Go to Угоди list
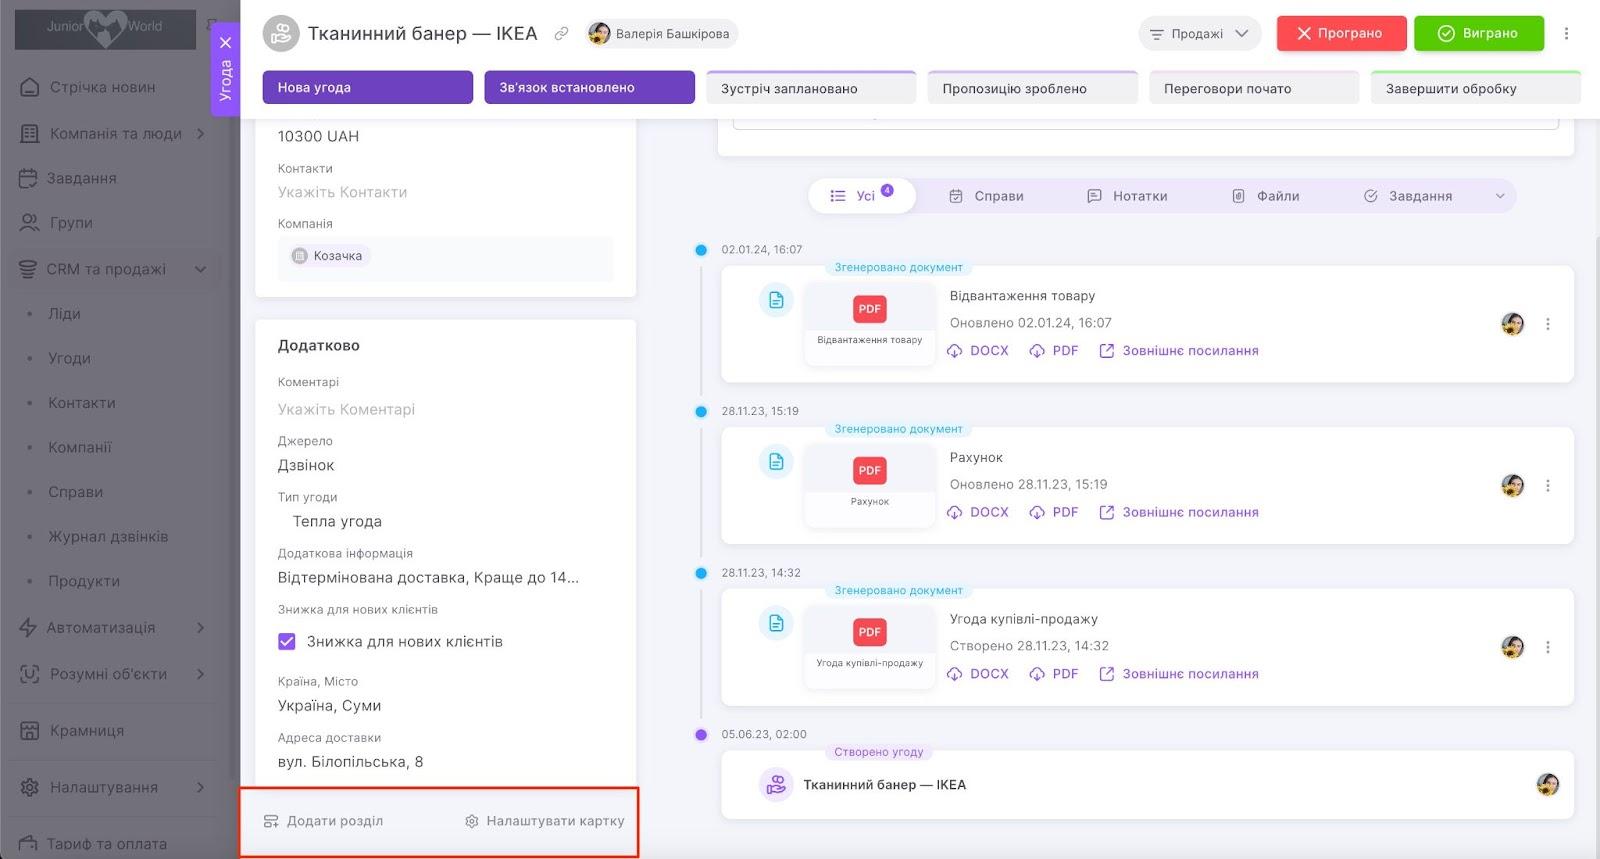This screenshot has width=1600, height=859. tap(69, 358)
